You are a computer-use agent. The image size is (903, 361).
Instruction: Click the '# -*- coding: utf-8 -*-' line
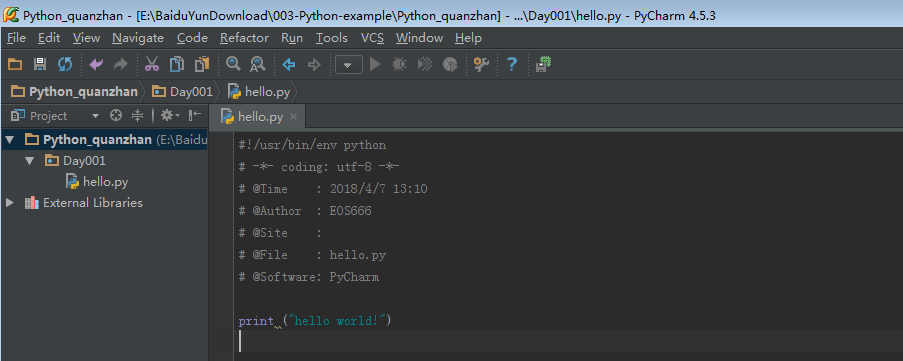tap(319, 167)
